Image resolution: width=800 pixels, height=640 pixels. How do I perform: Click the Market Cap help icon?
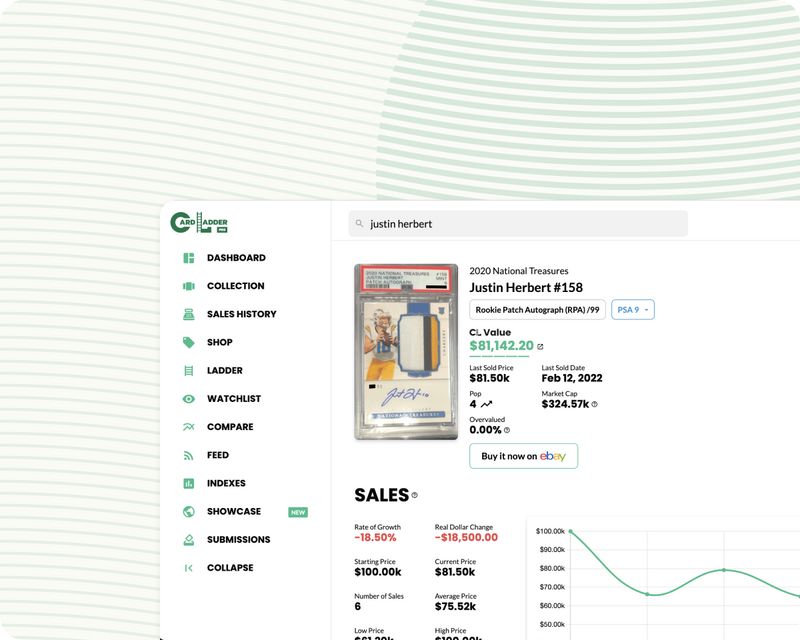click(594, 404)
